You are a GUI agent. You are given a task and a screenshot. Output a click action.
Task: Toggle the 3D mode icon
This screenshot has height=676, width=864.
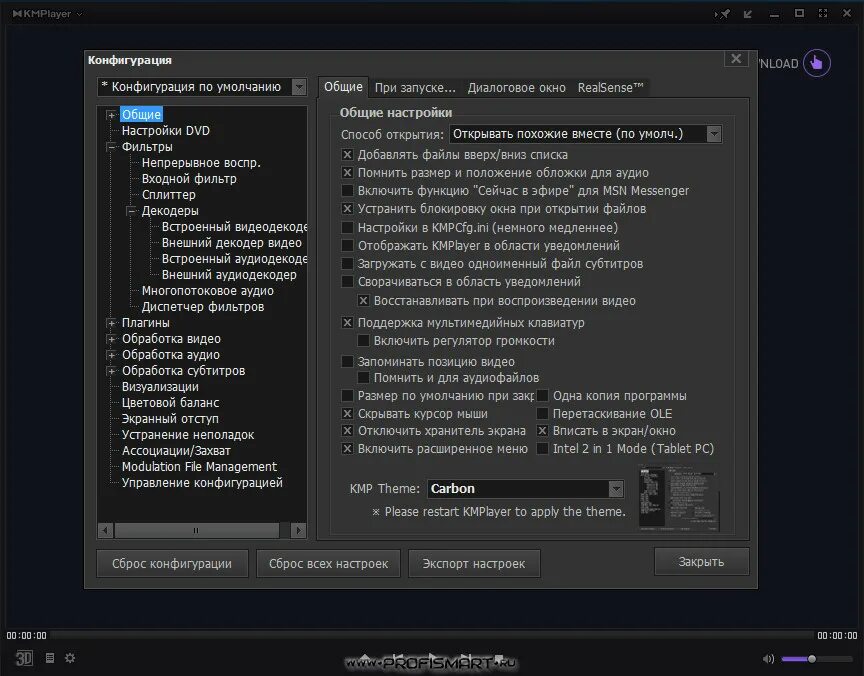[x=24, y=658]
